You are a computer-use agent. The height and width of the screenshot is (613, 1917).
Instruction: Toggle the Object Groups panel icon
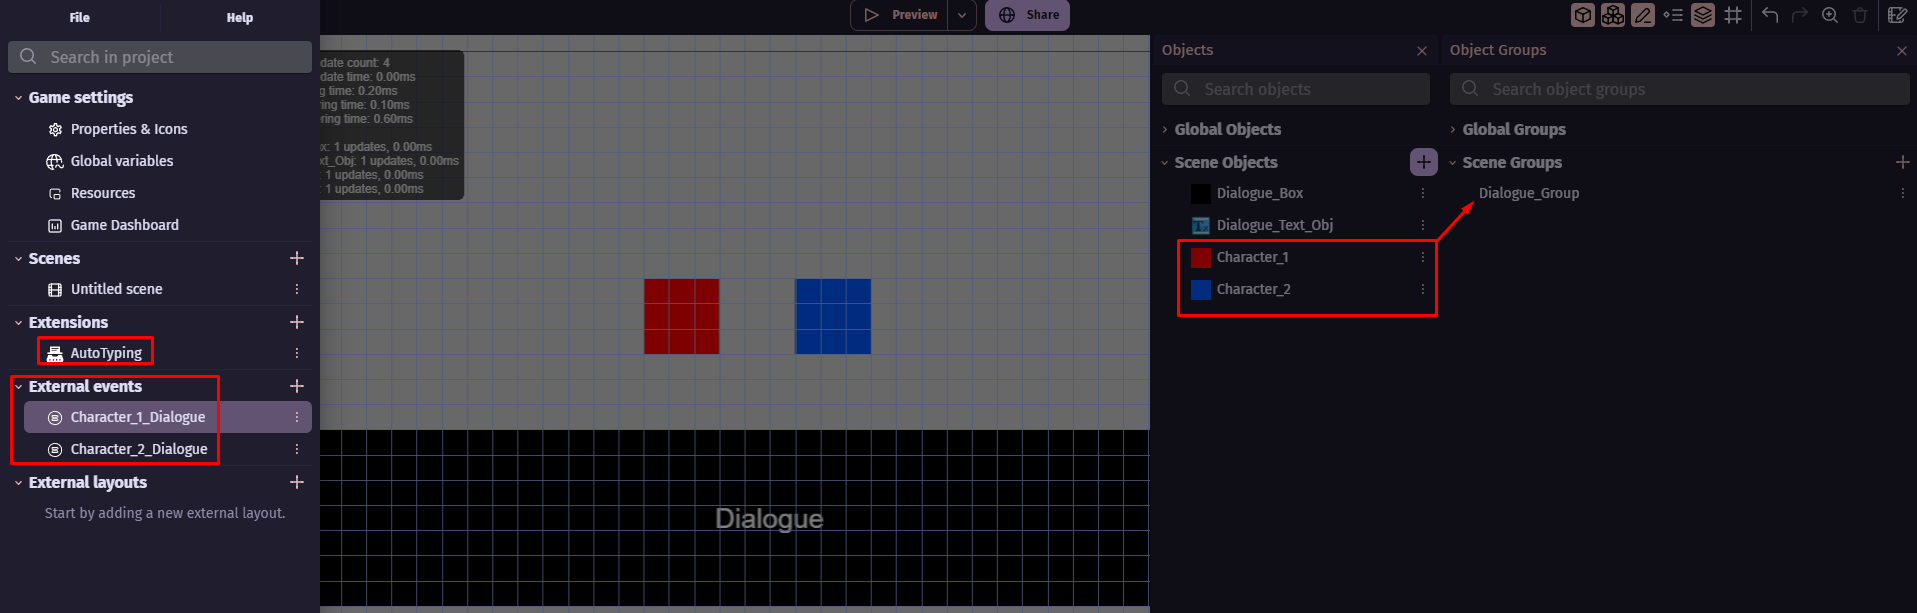point(1613,15)
